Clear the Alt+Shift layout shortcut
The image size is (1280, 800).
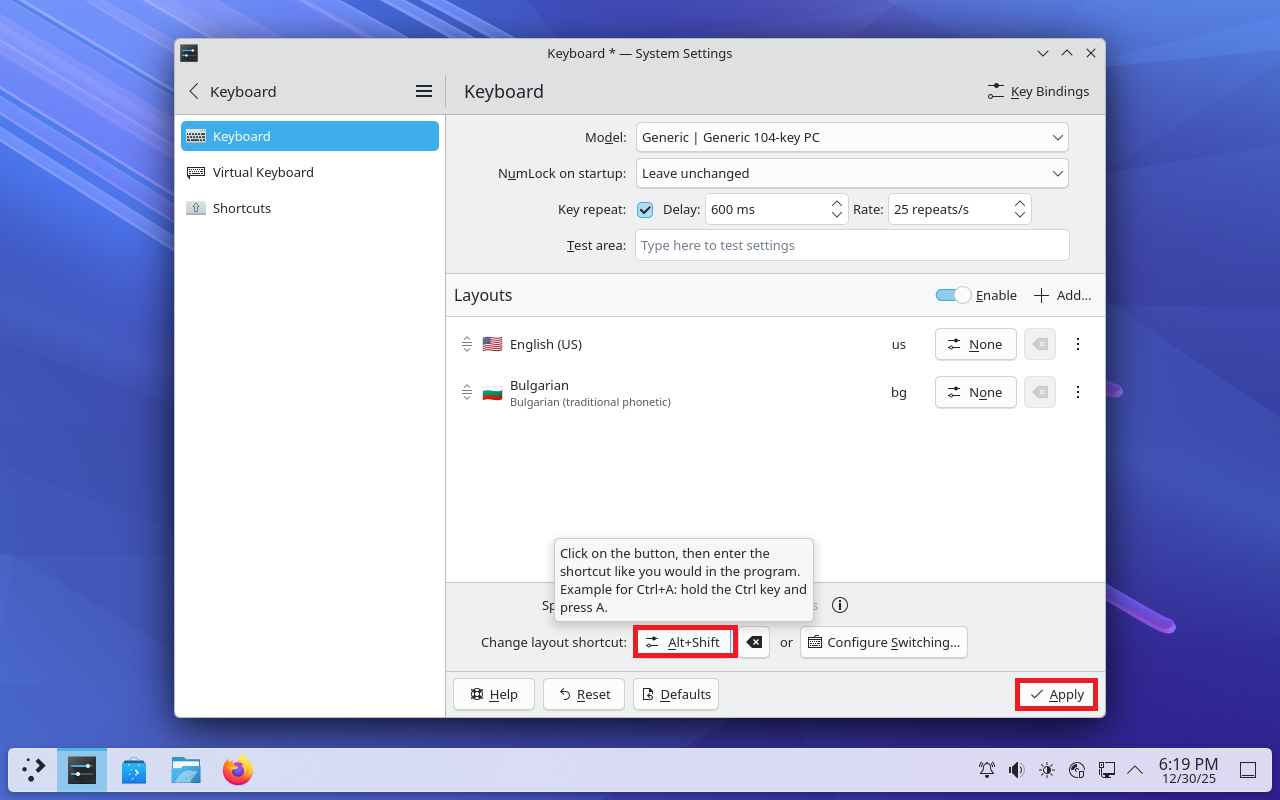[x=754, y=642]
